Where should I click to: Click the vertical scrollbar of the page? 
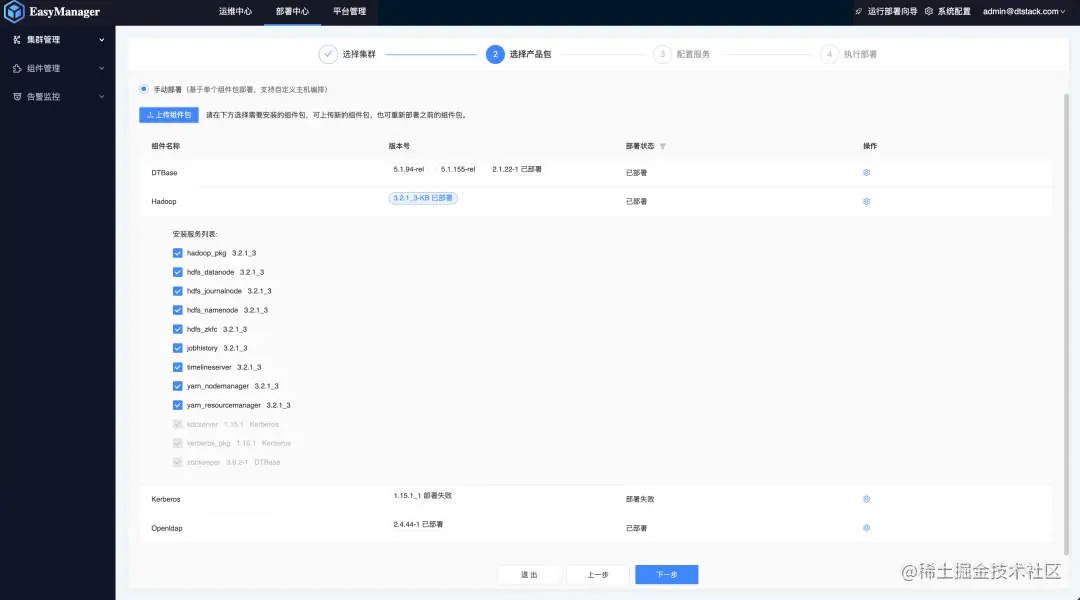click(x=1066, y=324)
